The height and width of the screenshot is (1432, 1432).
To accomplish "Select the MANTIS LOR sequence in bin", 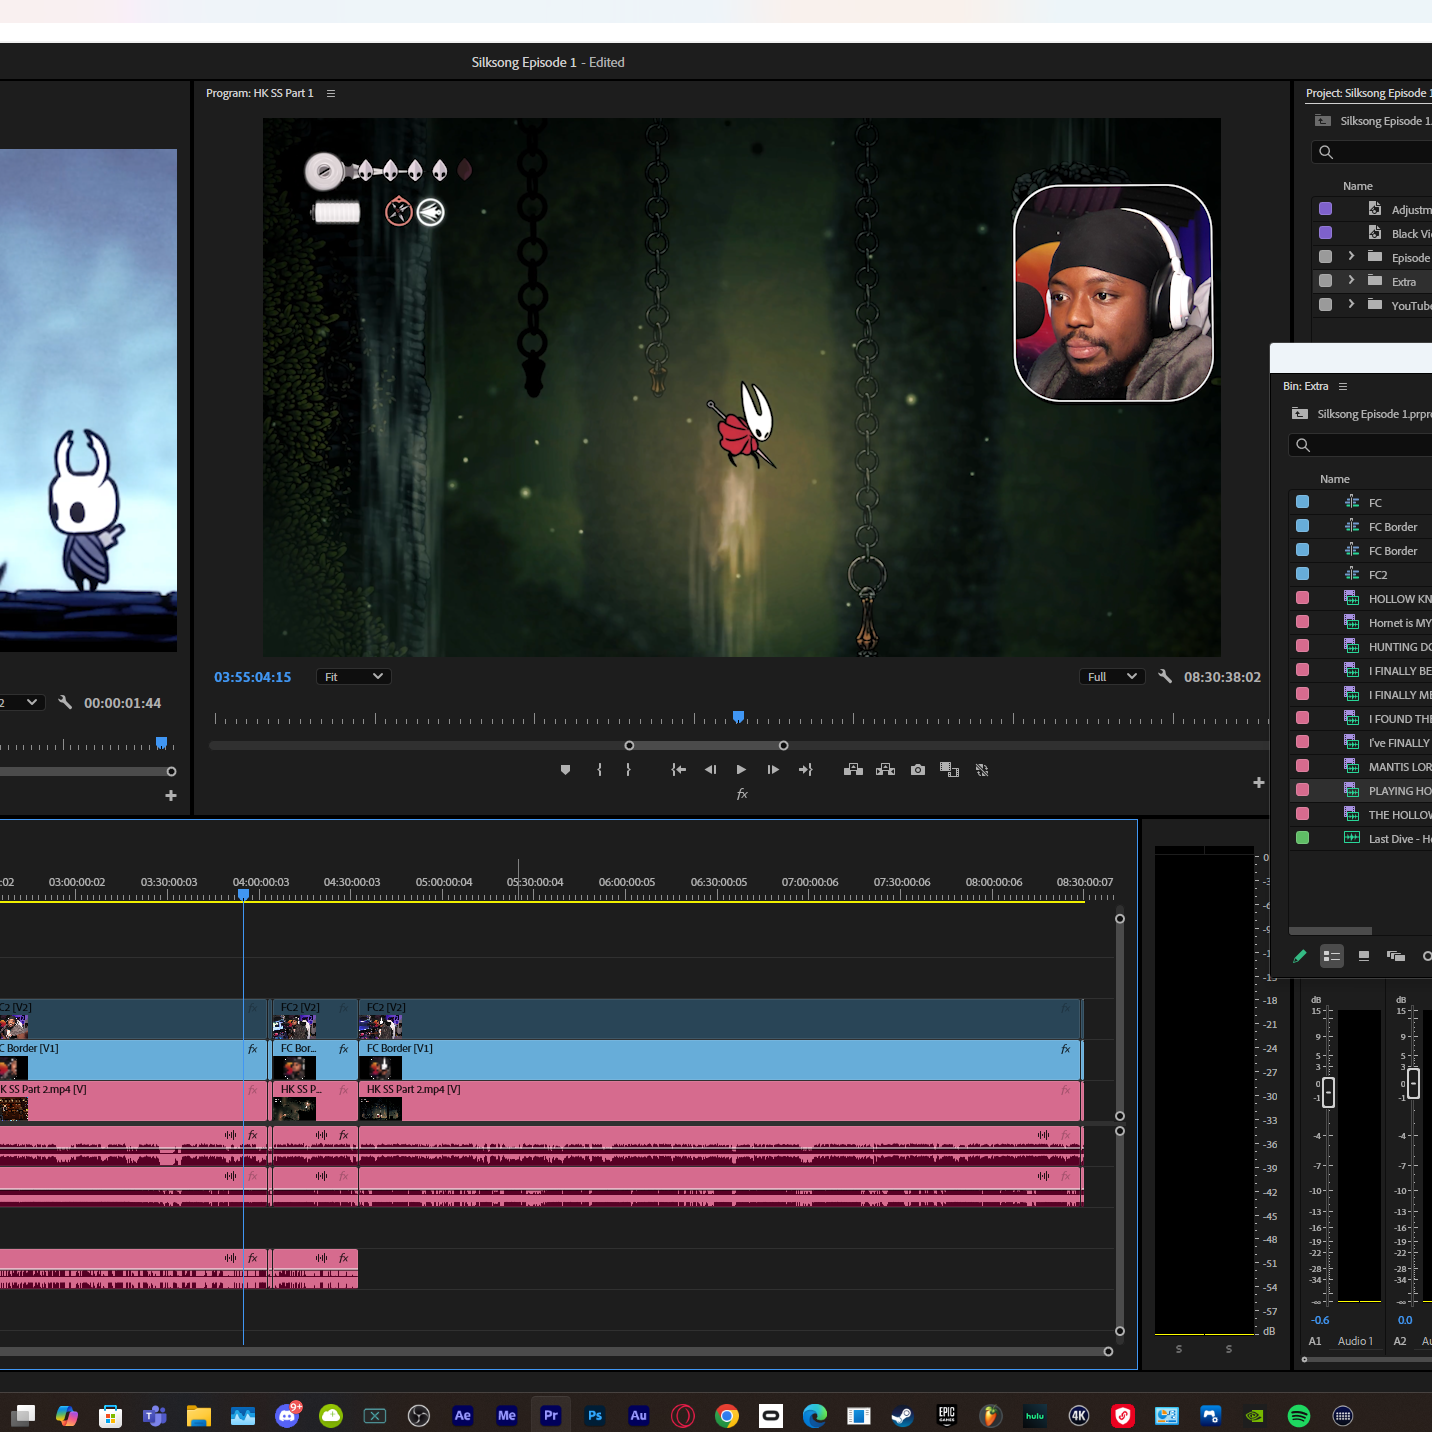I will point(1361,767).
